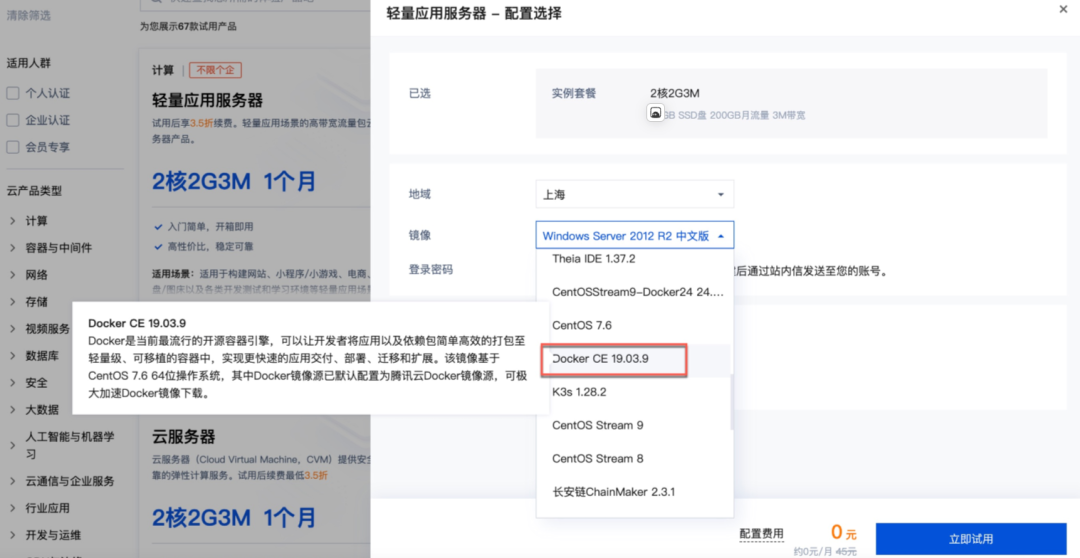Click the 清除筛选 link
Image resolution: width=1080 pixels, height=558 pixels.
(x=28, y=15)
